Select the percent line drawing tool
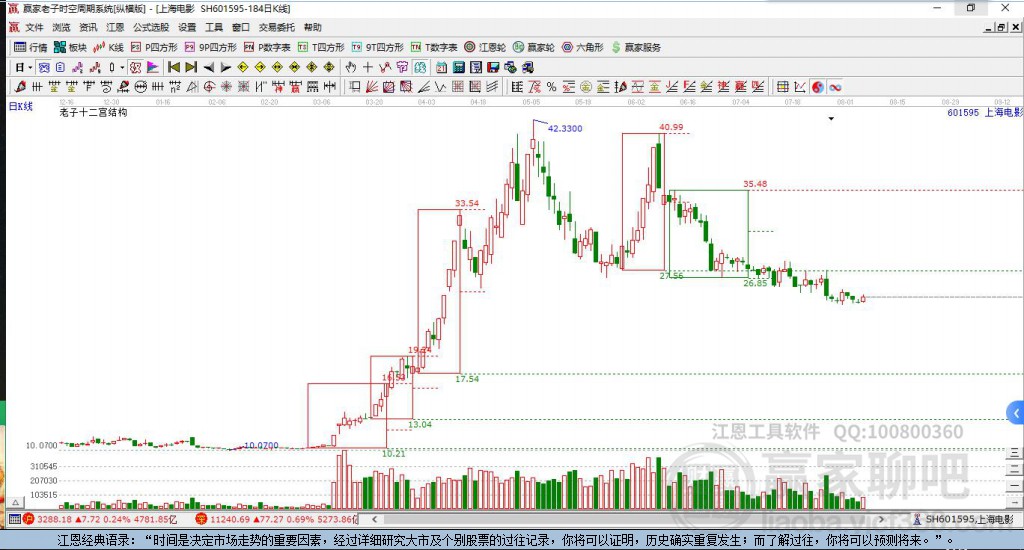Viewport: 1024px width, 550px height. click(552, 87)
